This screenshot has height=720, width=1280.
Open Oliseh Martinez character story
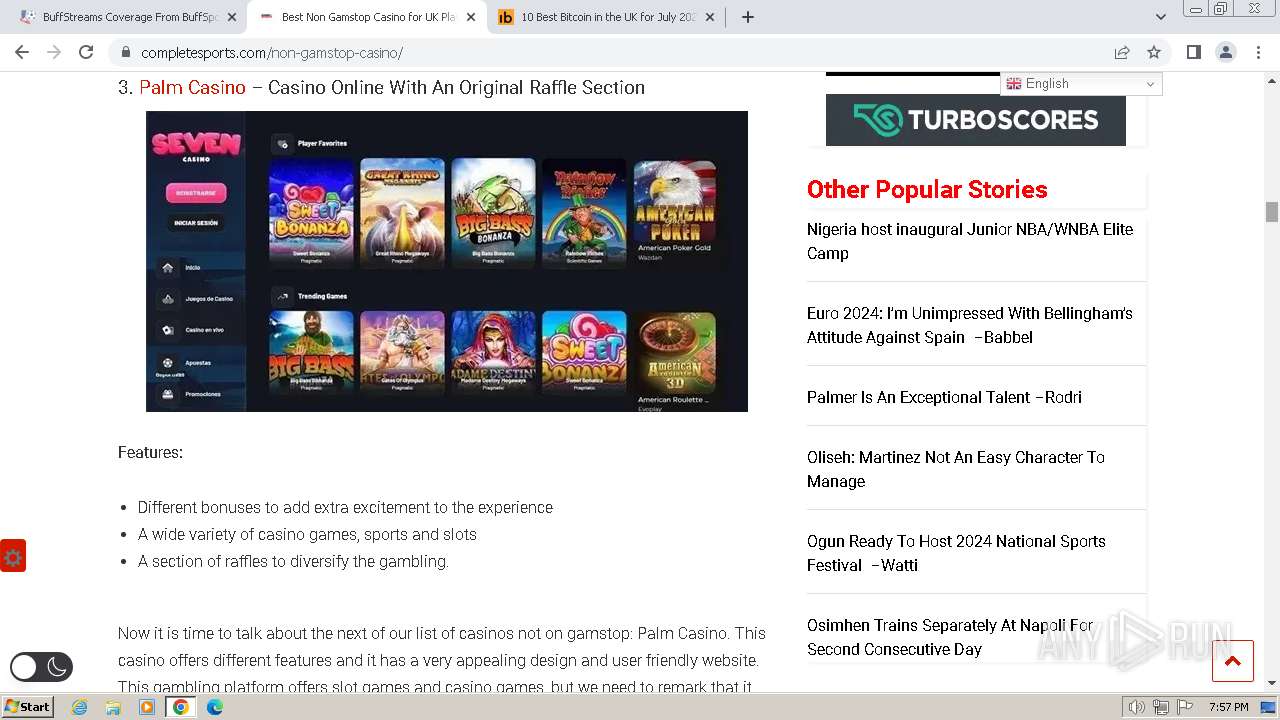pos(956,469)
